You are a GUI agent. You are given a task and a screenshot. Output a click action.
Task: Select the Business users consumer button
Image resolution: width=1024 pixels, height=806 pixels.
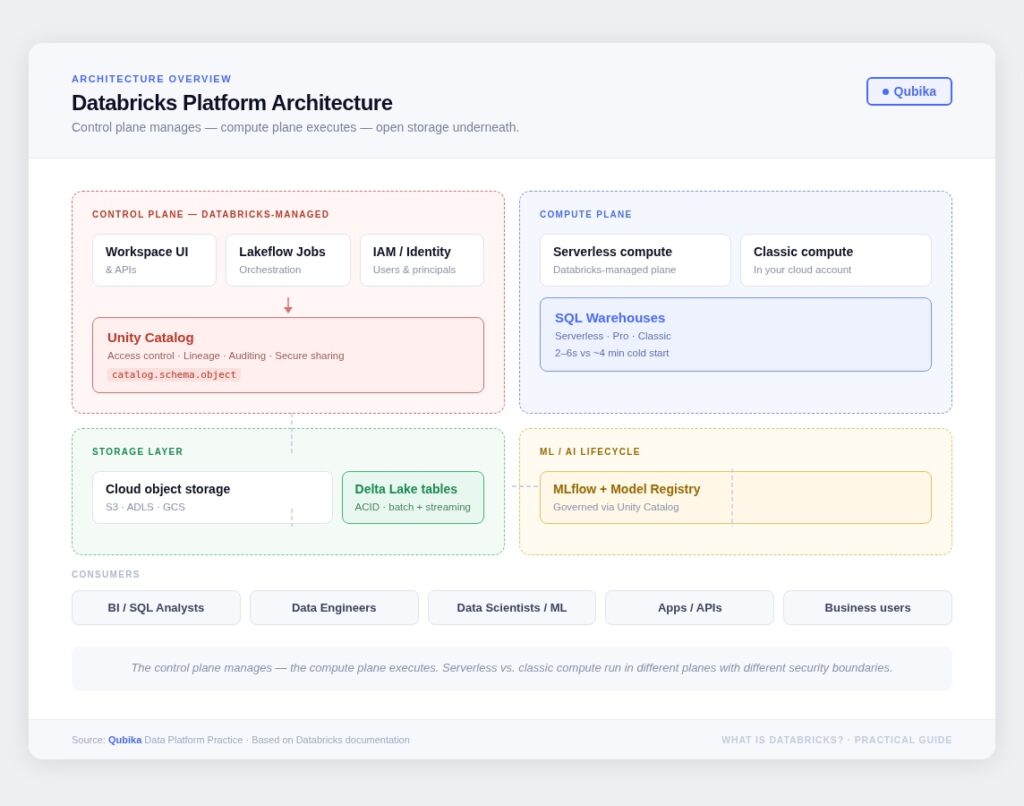click(867, 608)
